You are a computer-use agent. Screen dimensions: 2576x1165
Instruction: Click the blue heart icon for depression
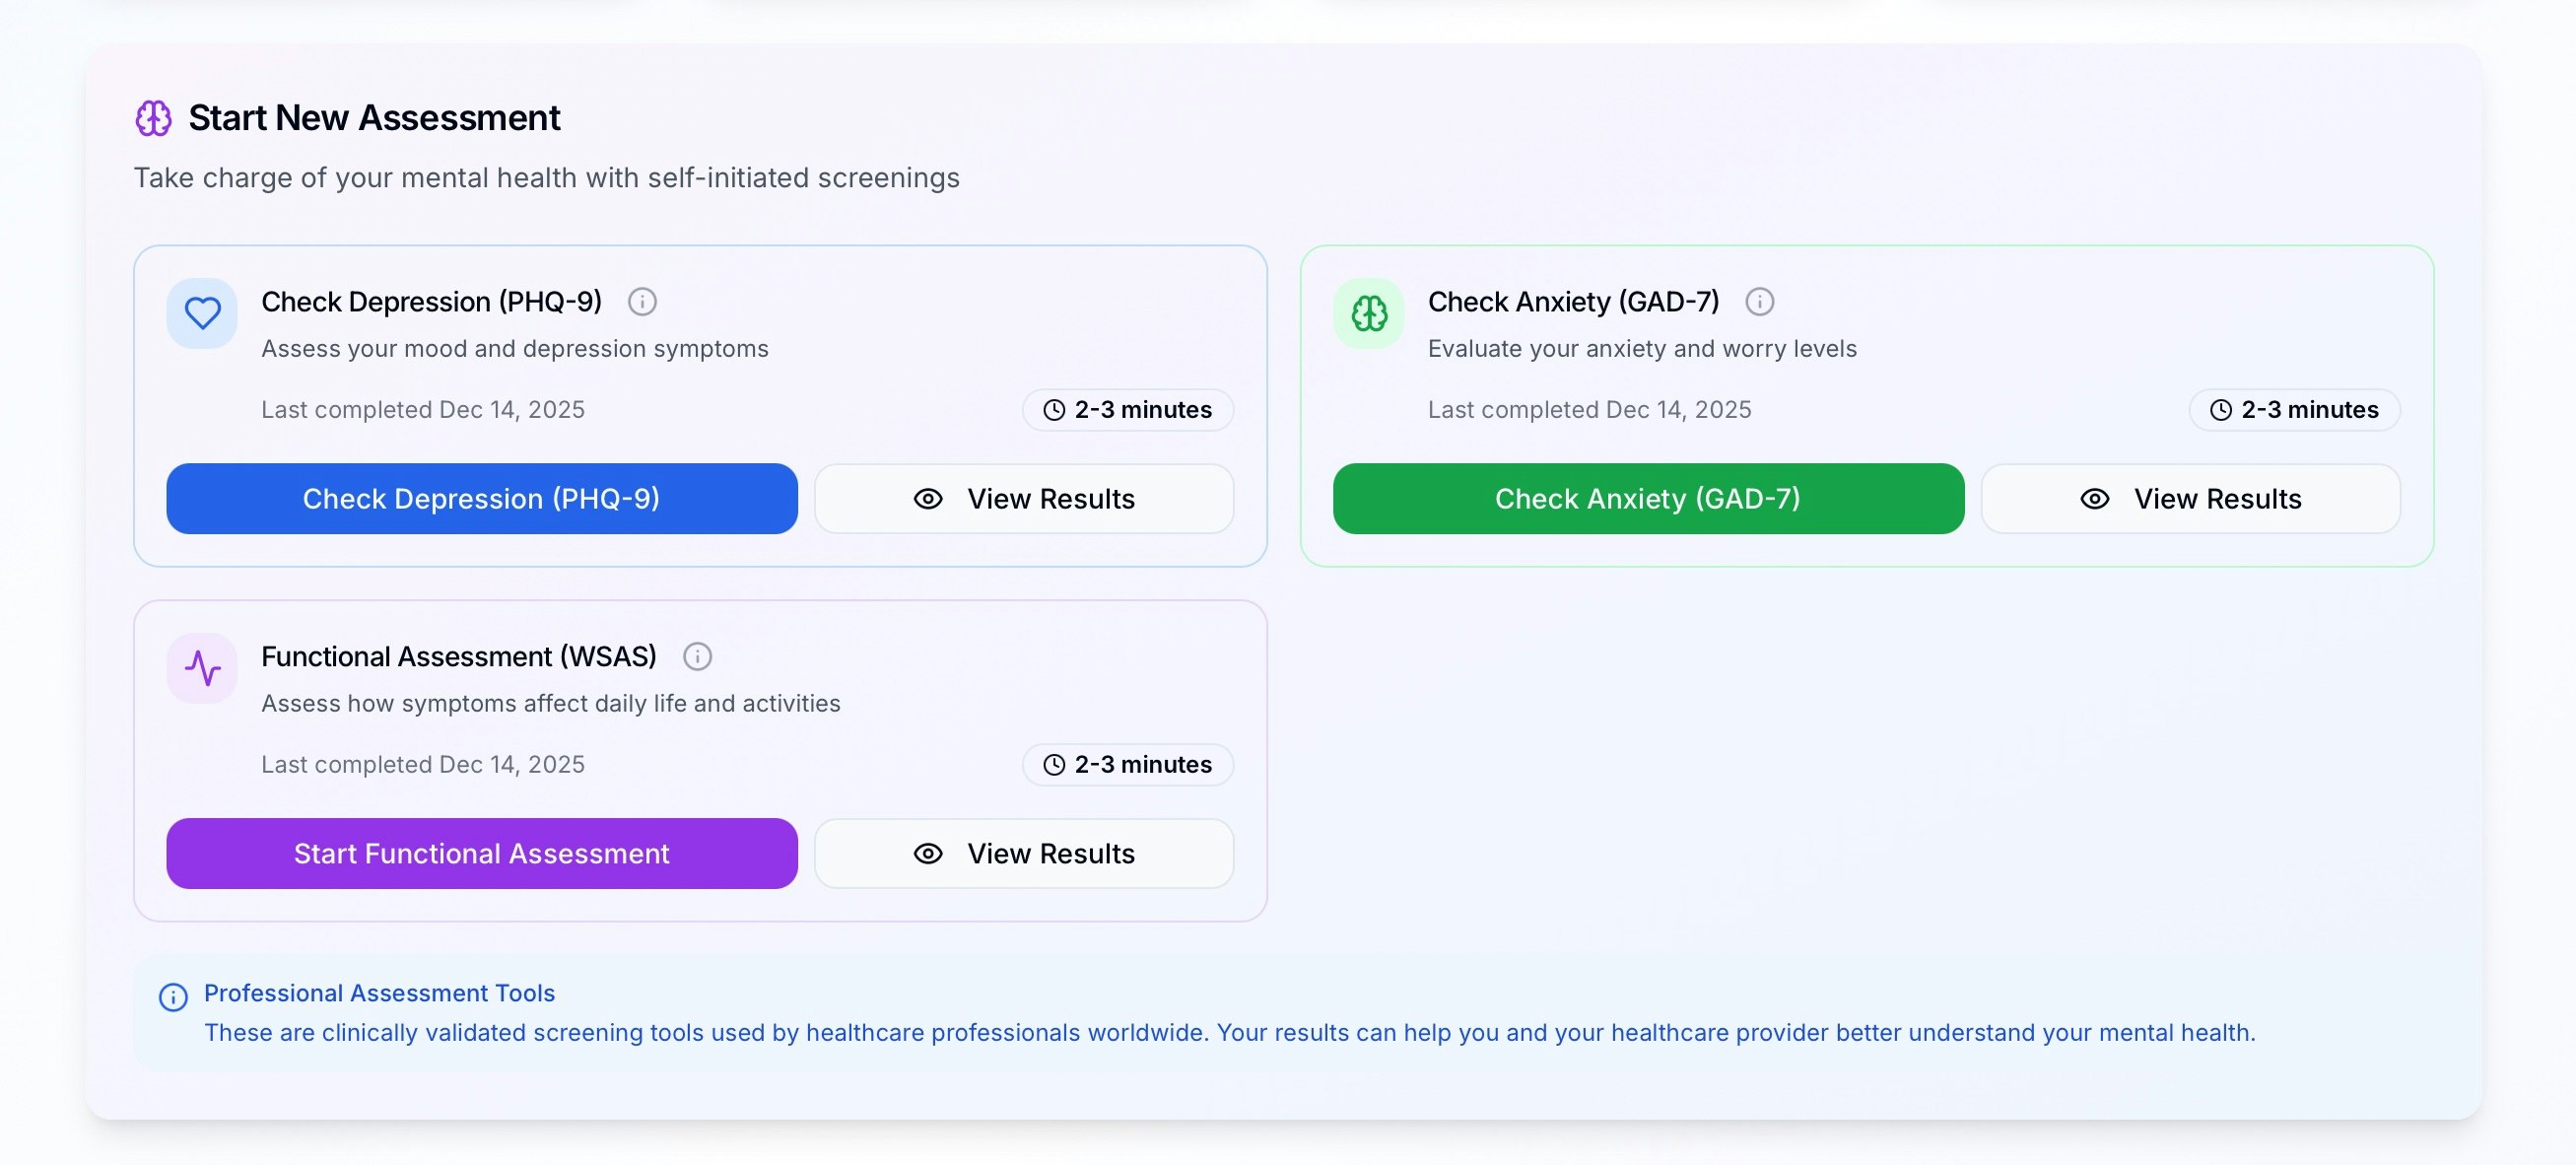pos(202,313)
